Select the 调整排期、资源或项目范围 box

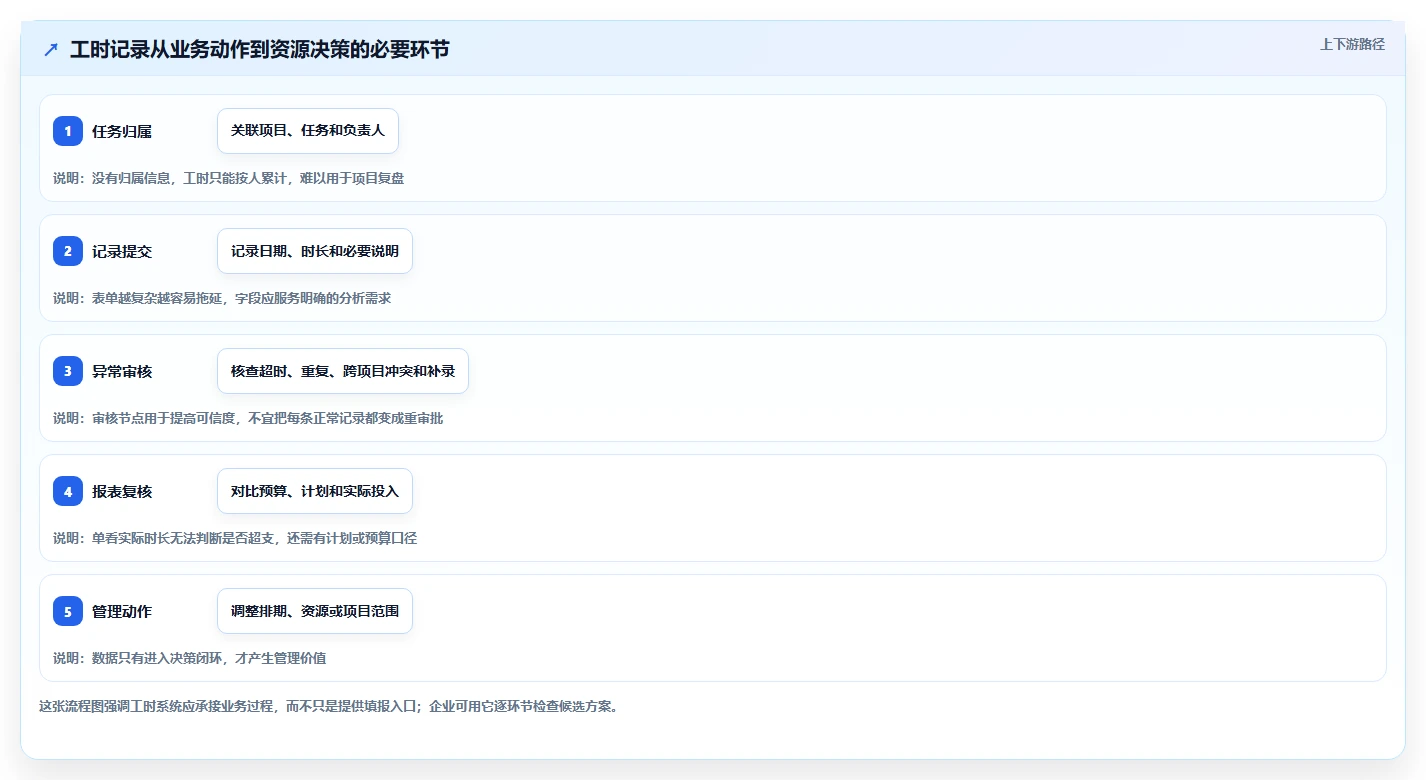pos(315,611)
